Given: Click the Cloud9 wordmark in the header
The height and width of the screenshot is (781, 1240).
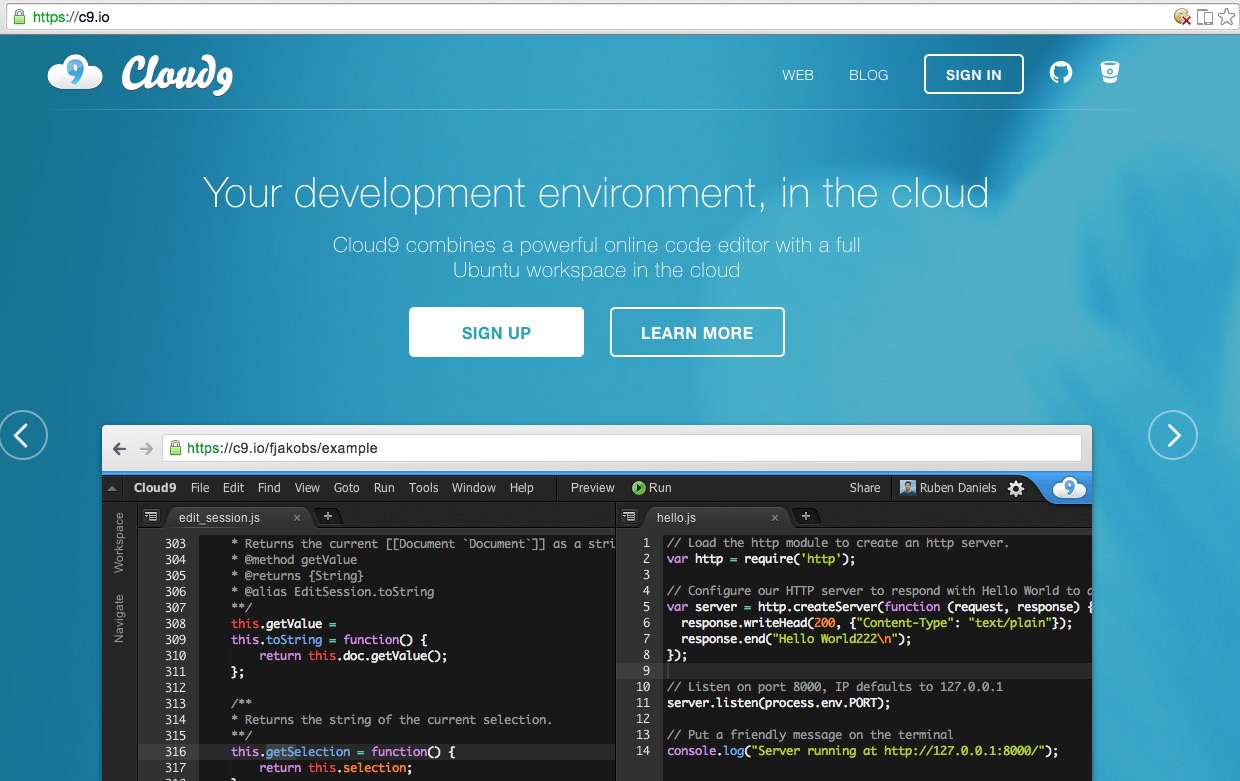Looking at the screenshot, I should point(177,75).
